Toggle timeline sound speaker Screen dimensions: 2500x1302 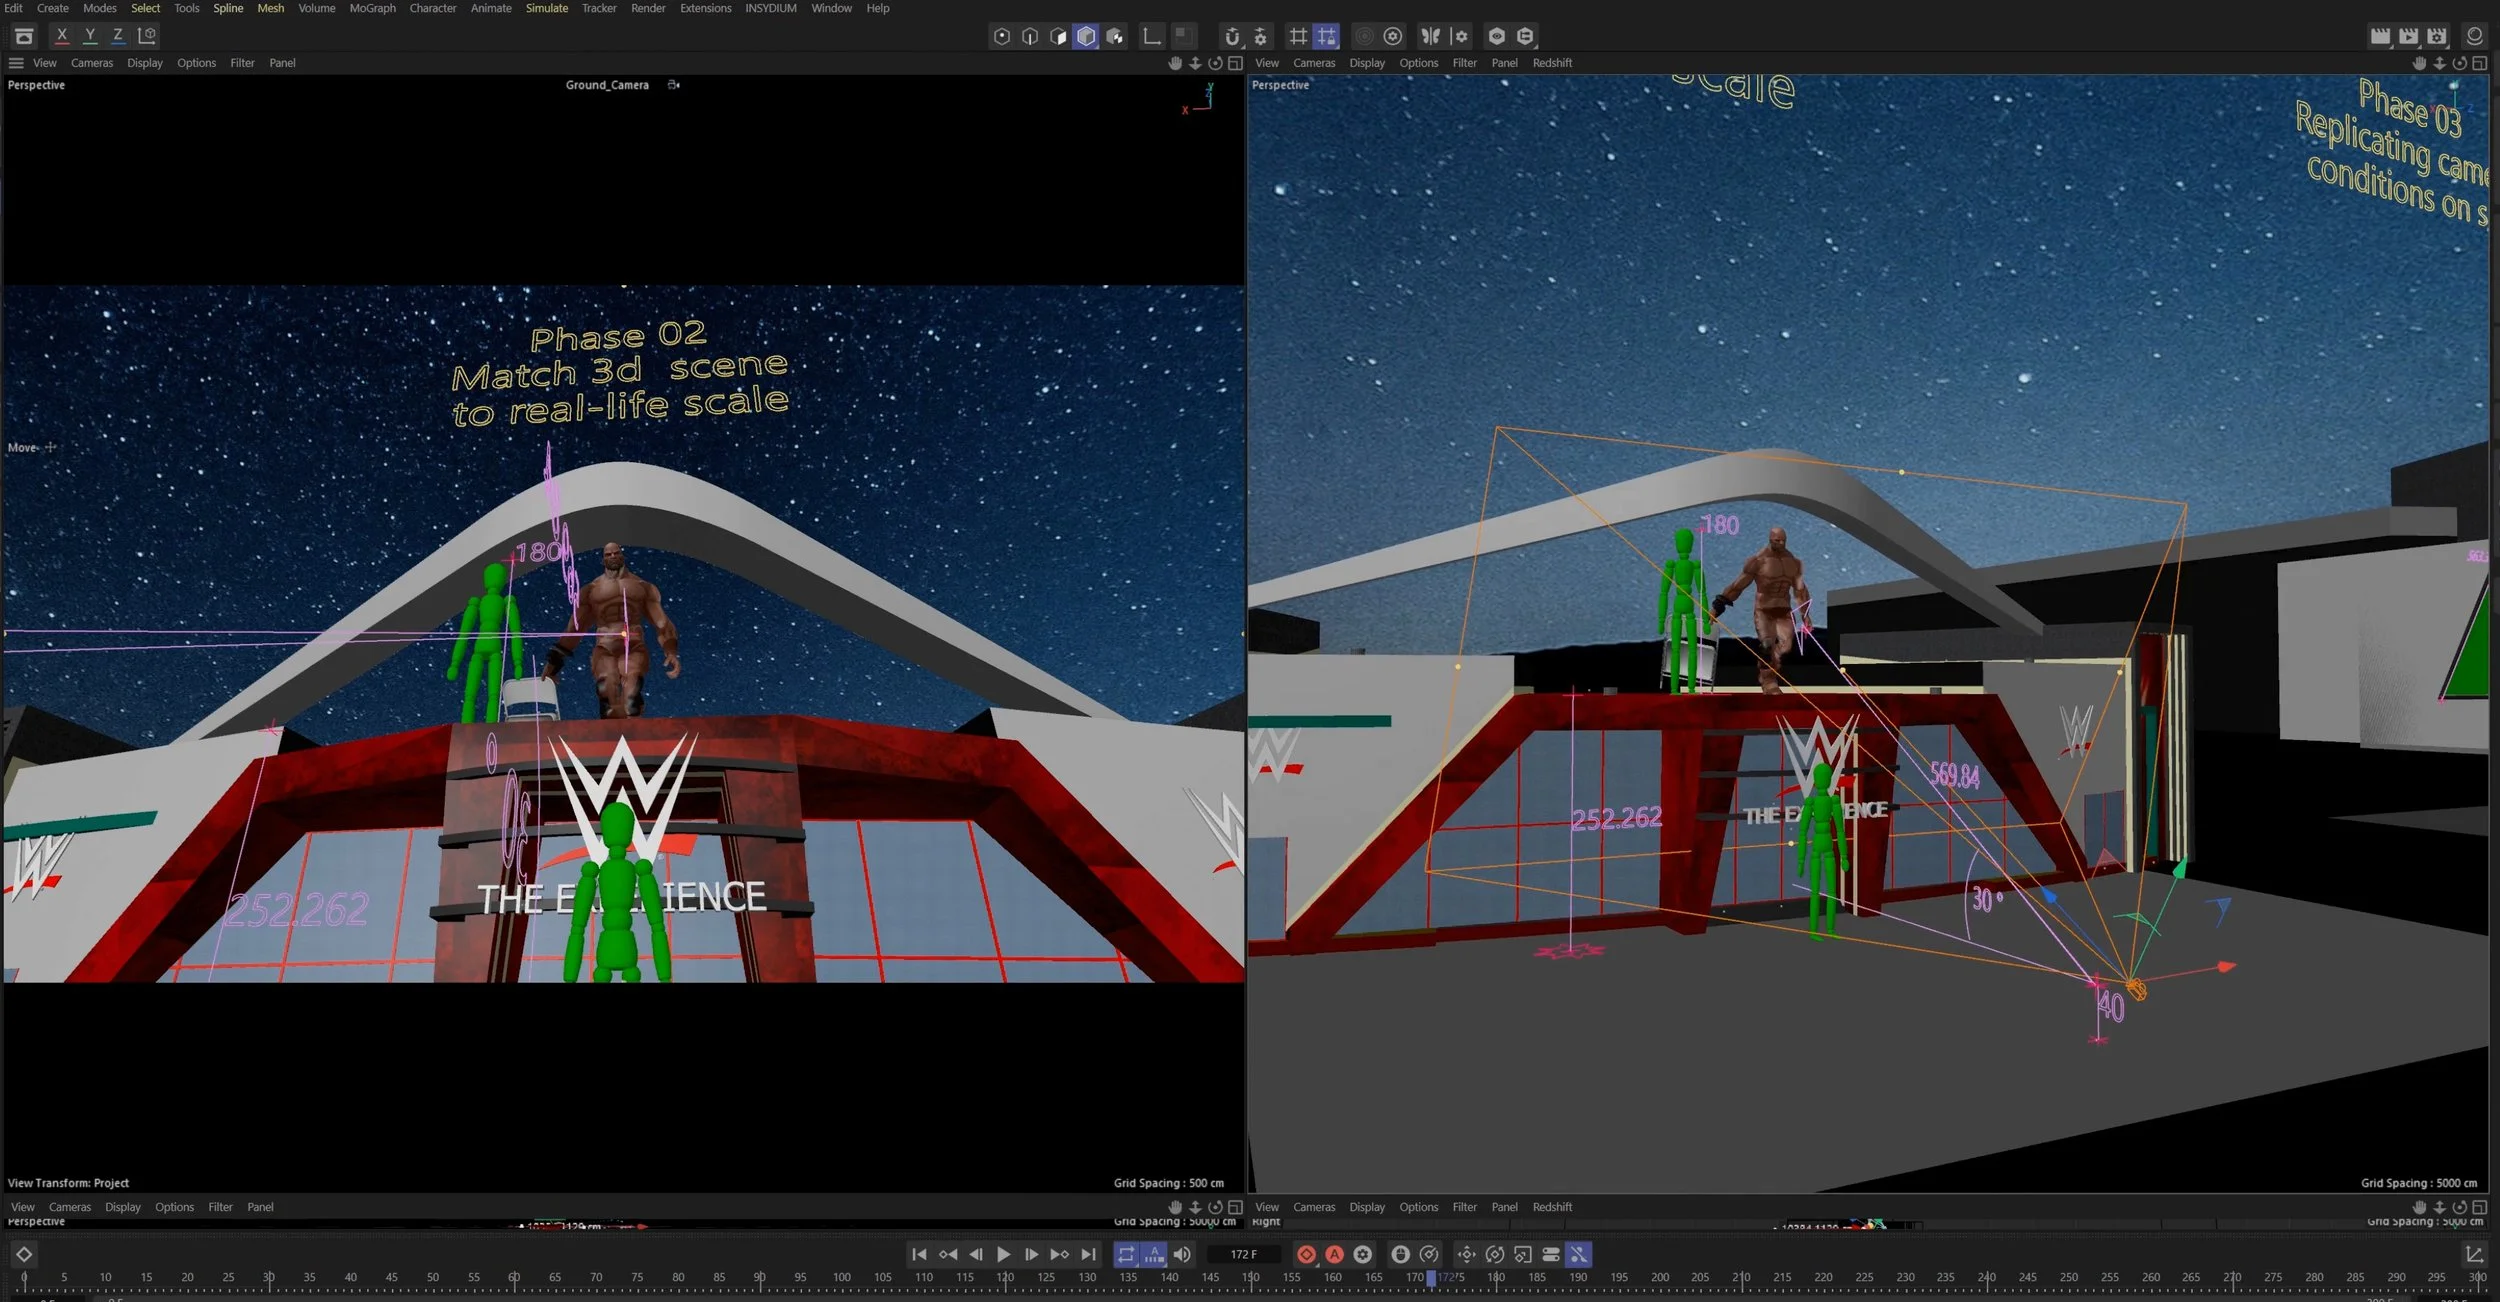tap(1182, 1254)
